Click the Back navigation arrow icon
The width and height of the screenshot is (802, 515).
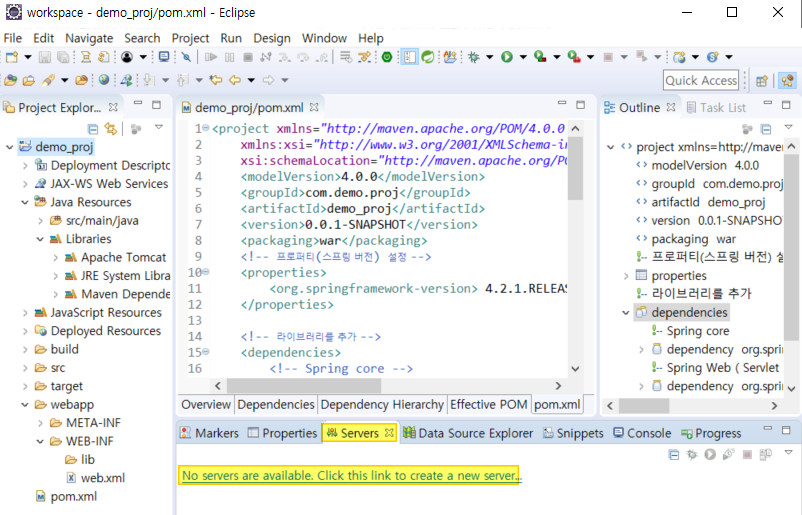[x=235, y=80]
